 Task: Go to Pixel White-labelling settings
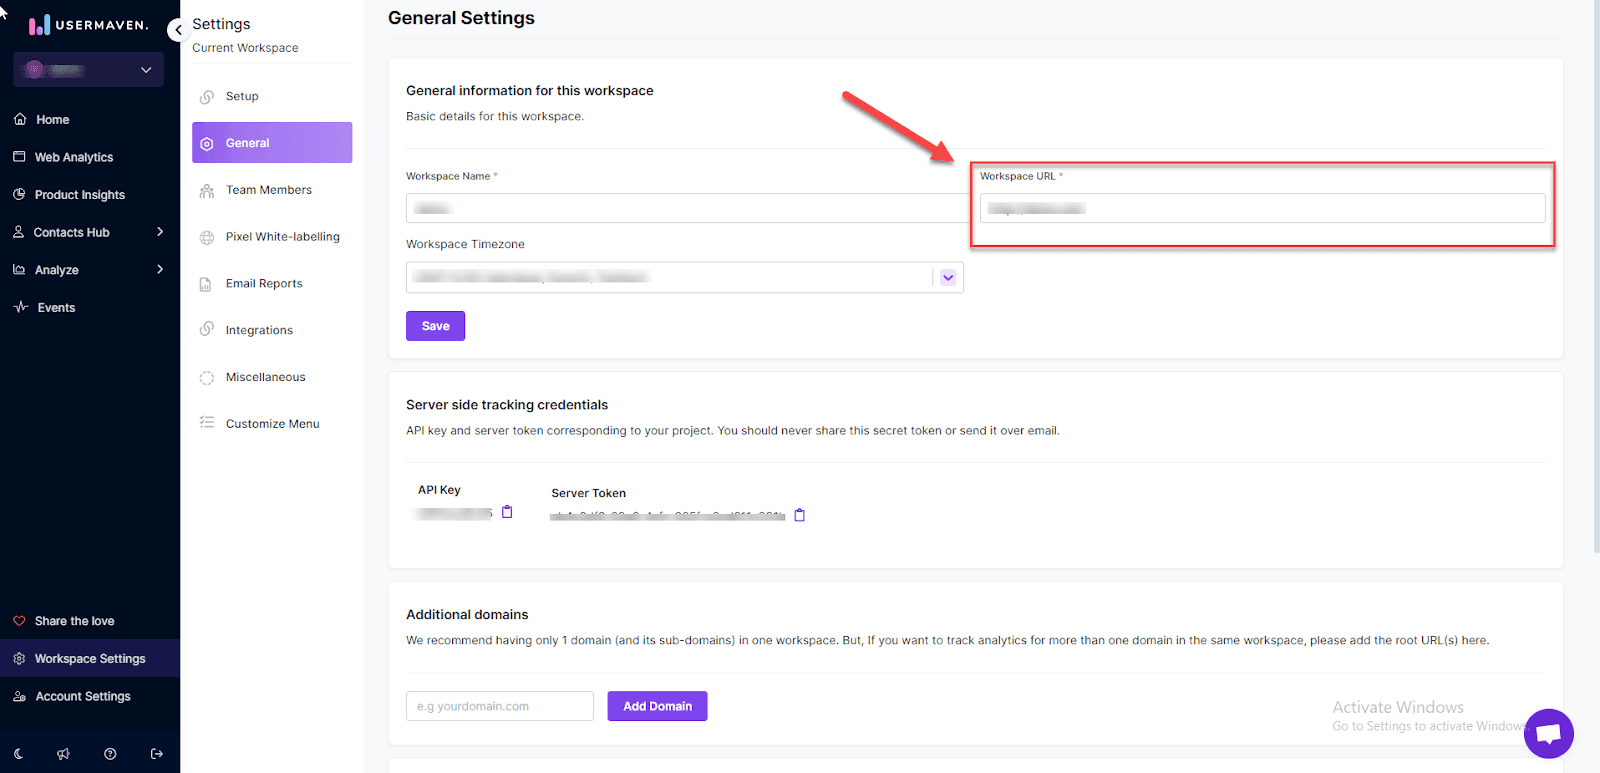282,237
